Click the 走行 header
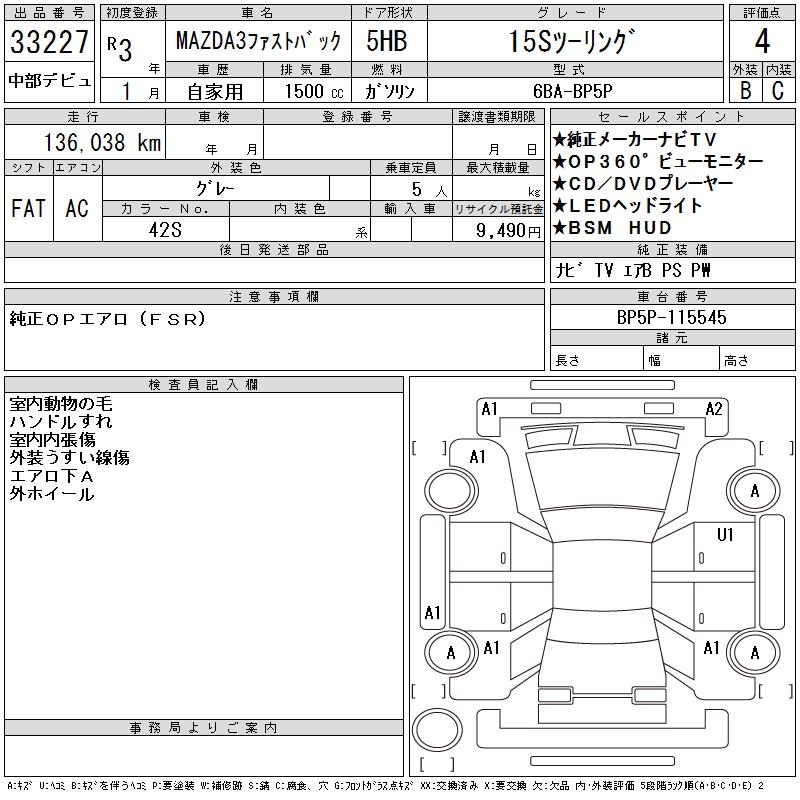The height and width of the screenshot is (800, 800). (x=85, y=117)
